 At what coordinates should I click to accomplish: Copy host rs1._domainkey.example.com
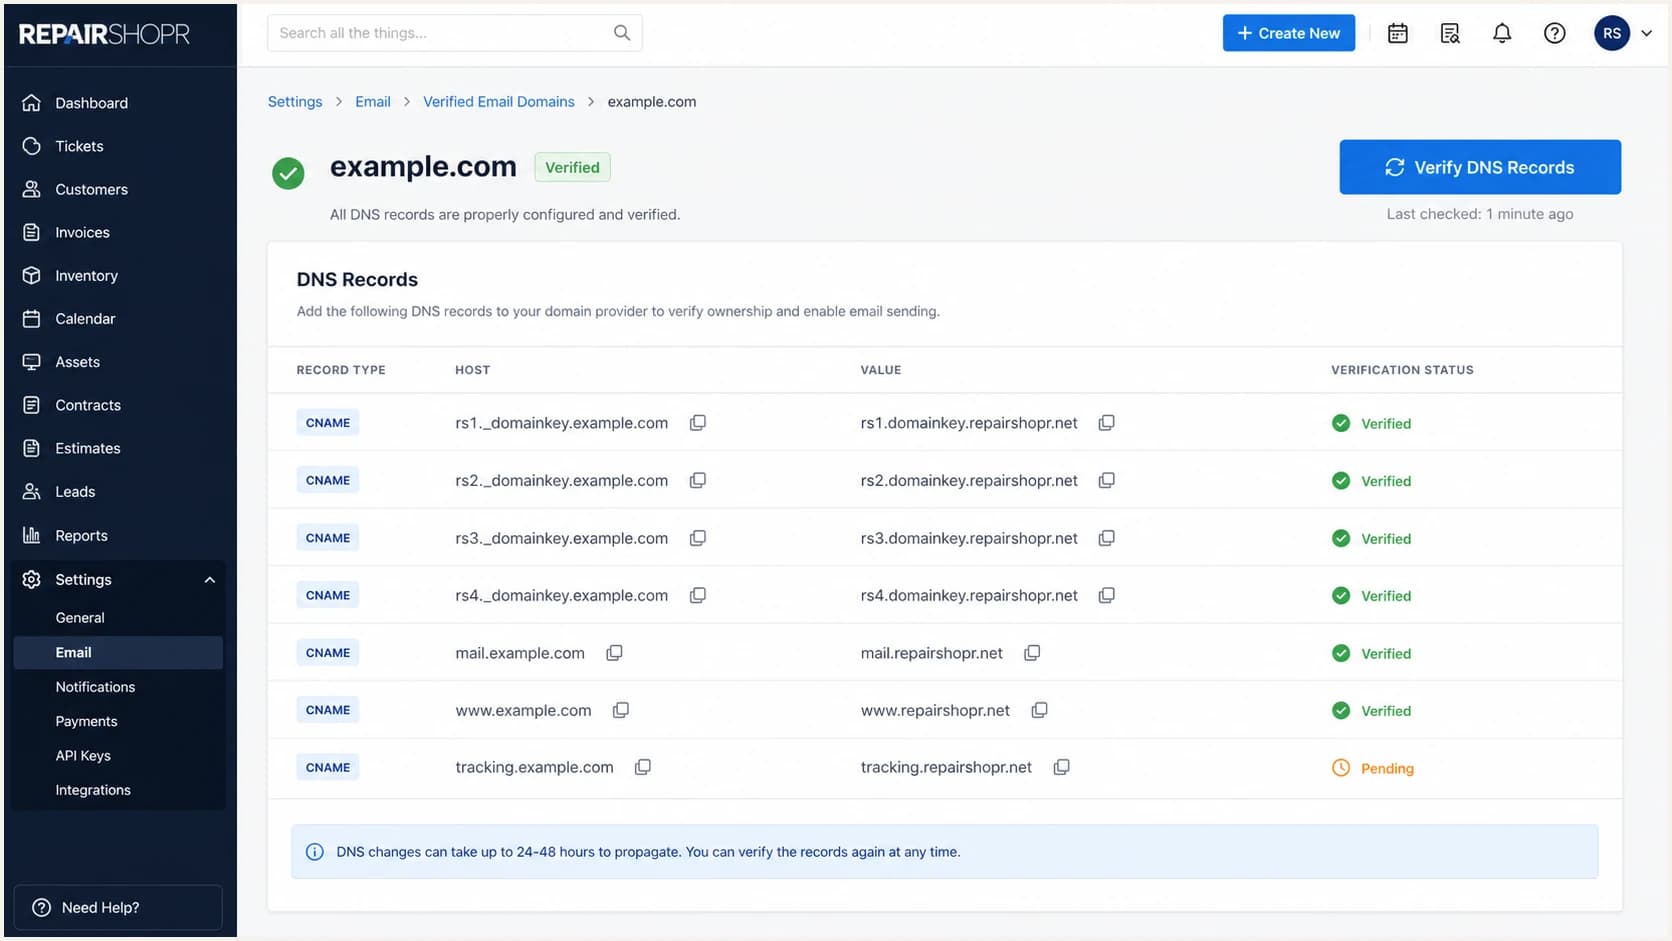point(698,423)
